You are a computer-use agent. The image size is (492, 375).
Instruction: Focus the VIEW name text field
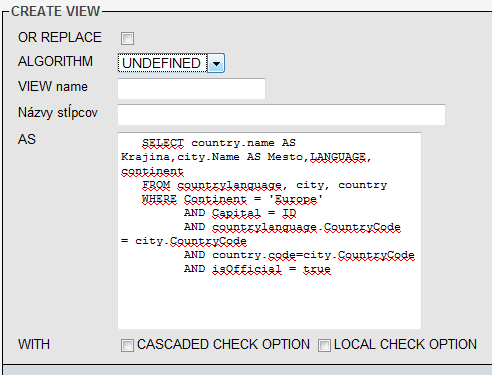pyautogui.click(x=191, y=88)
